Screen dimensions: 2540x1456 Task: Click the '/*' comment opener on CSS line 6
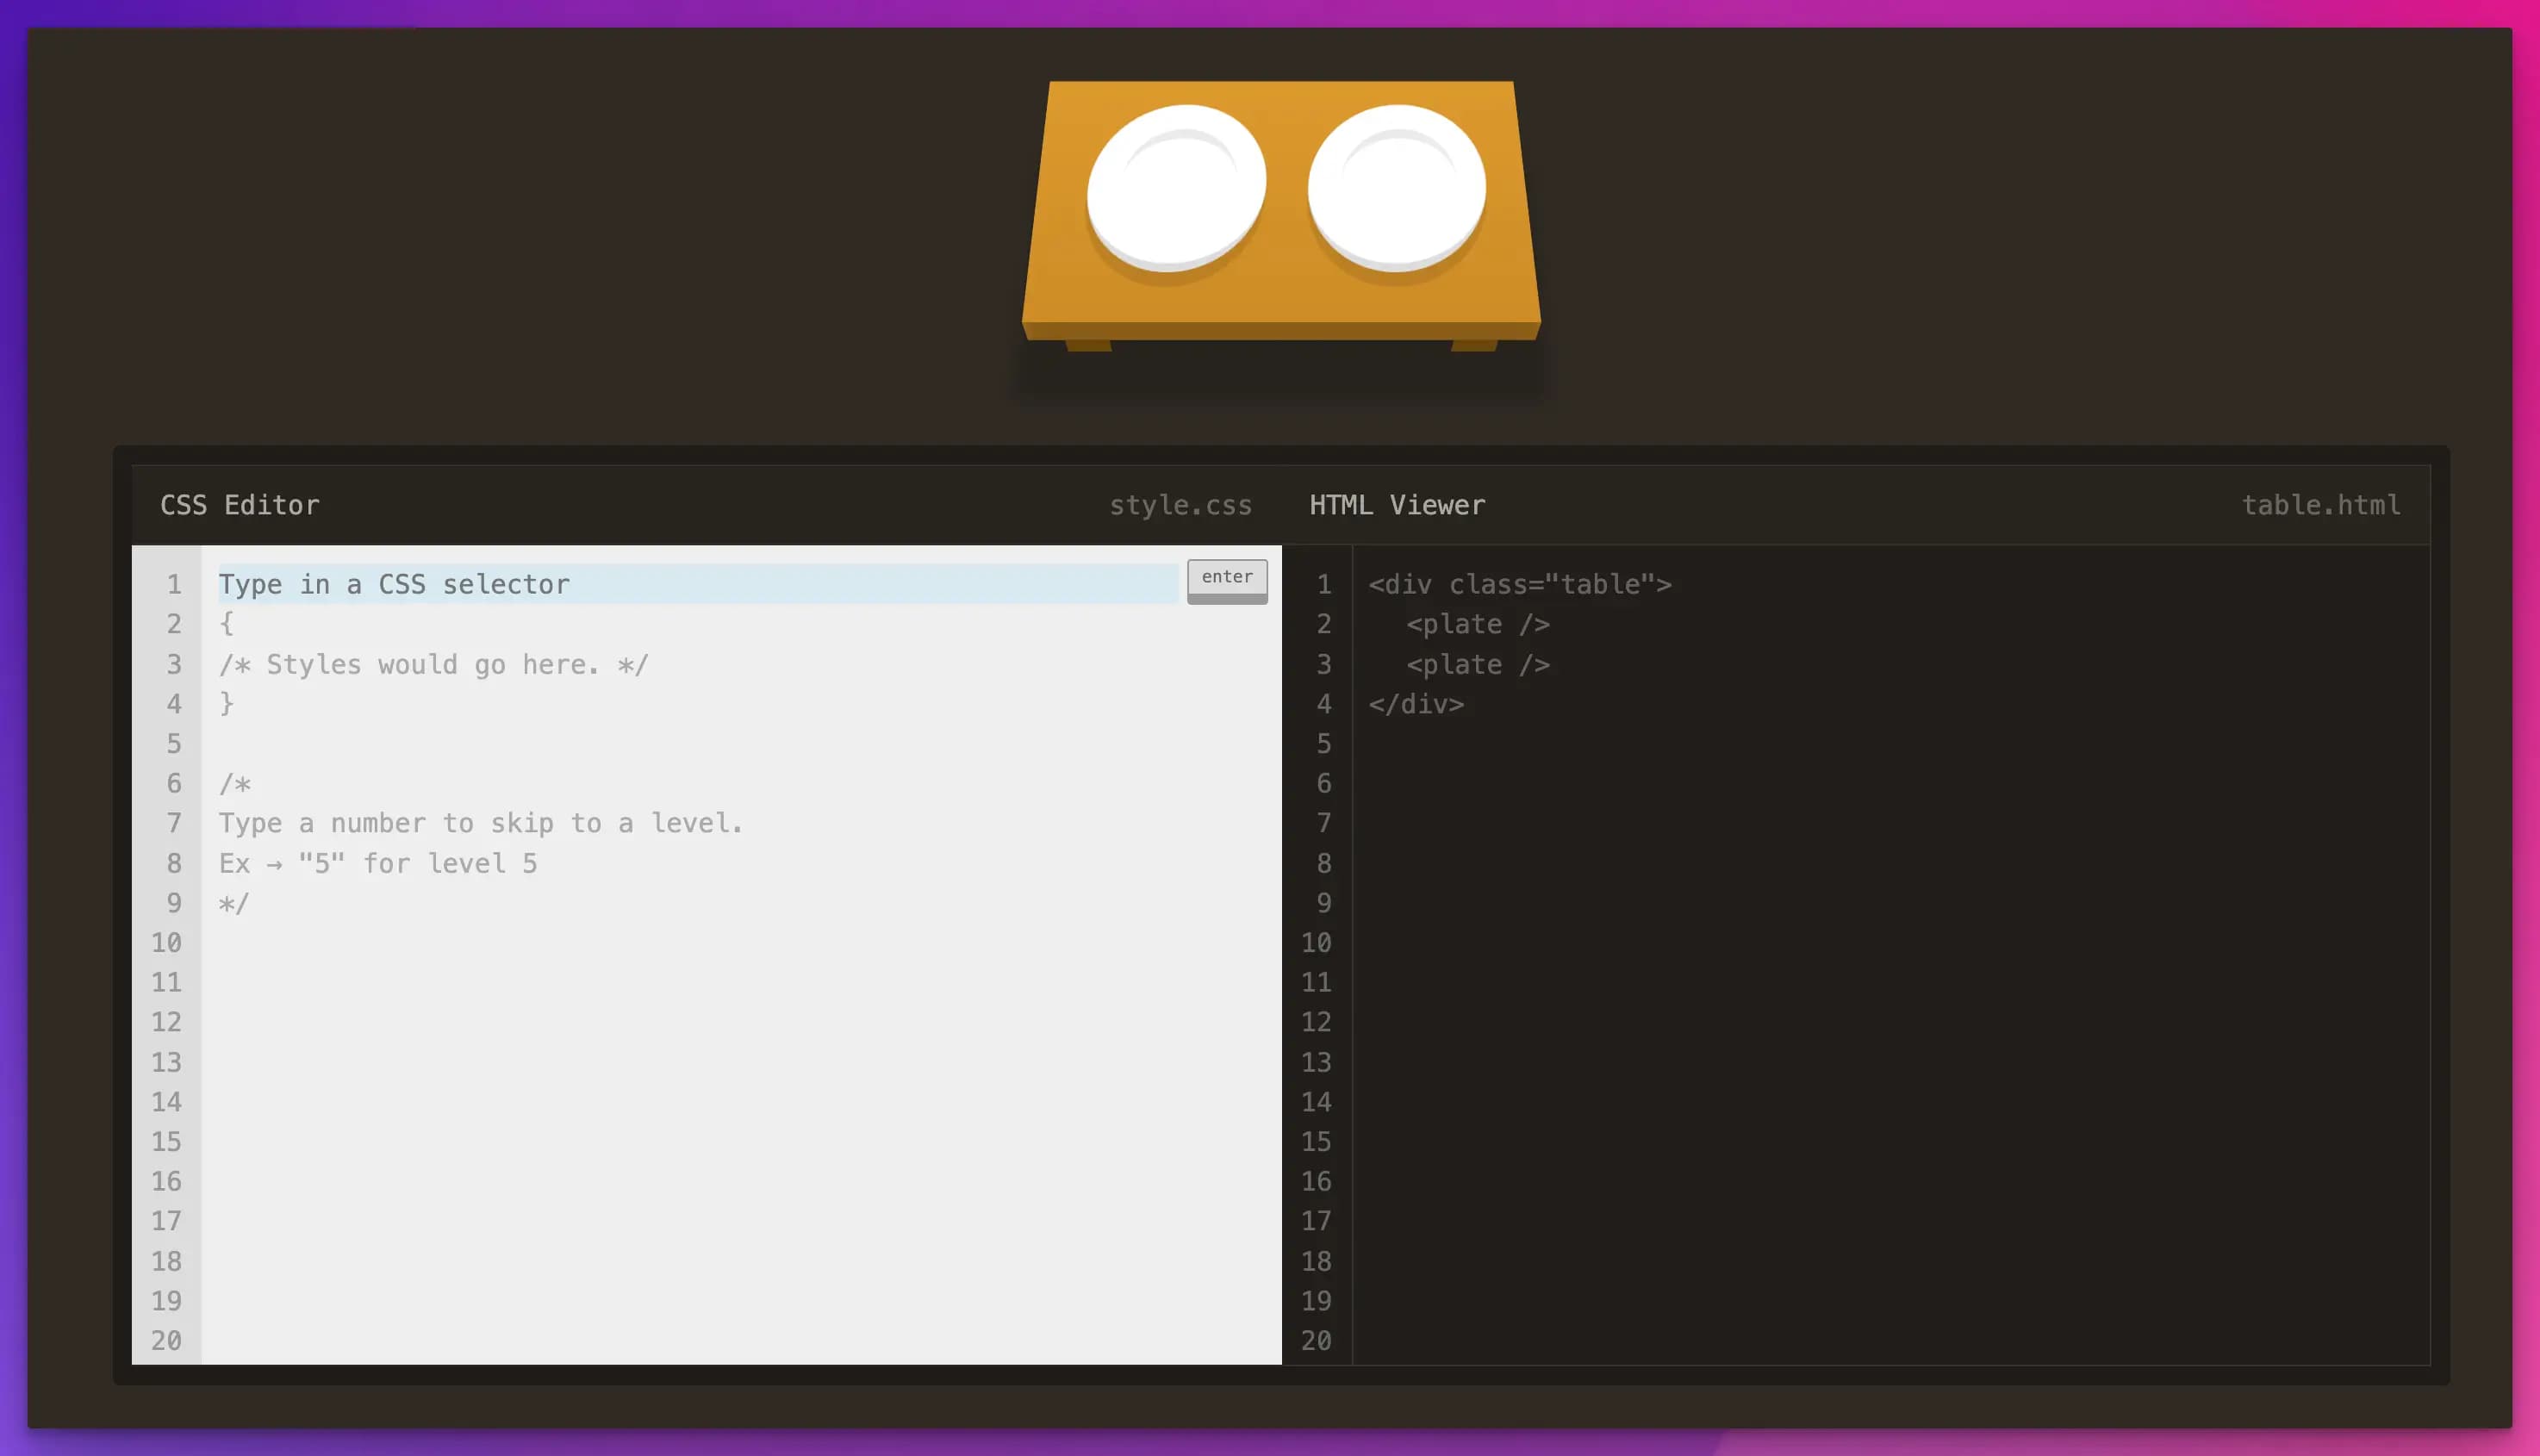point(235,783)
